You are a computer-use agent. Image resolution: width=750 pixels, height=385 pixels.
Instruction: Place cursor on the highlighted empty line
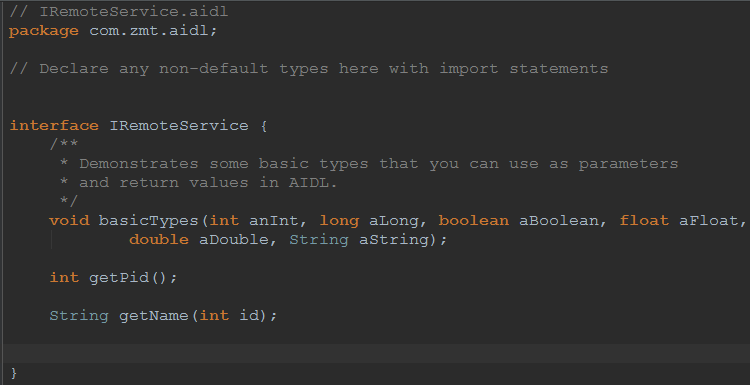point(375,353)
